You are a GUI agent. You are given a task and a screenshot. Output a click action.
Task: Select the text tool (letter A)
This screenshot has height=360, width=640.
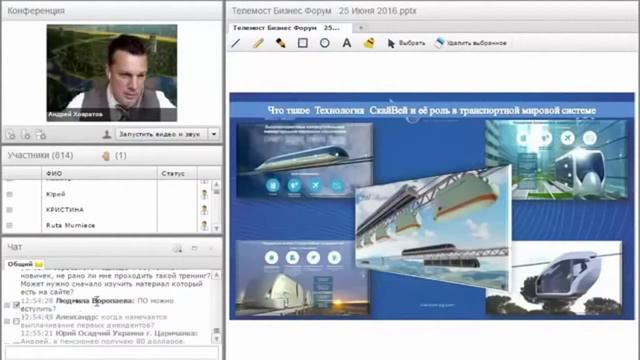coord(347,43)
